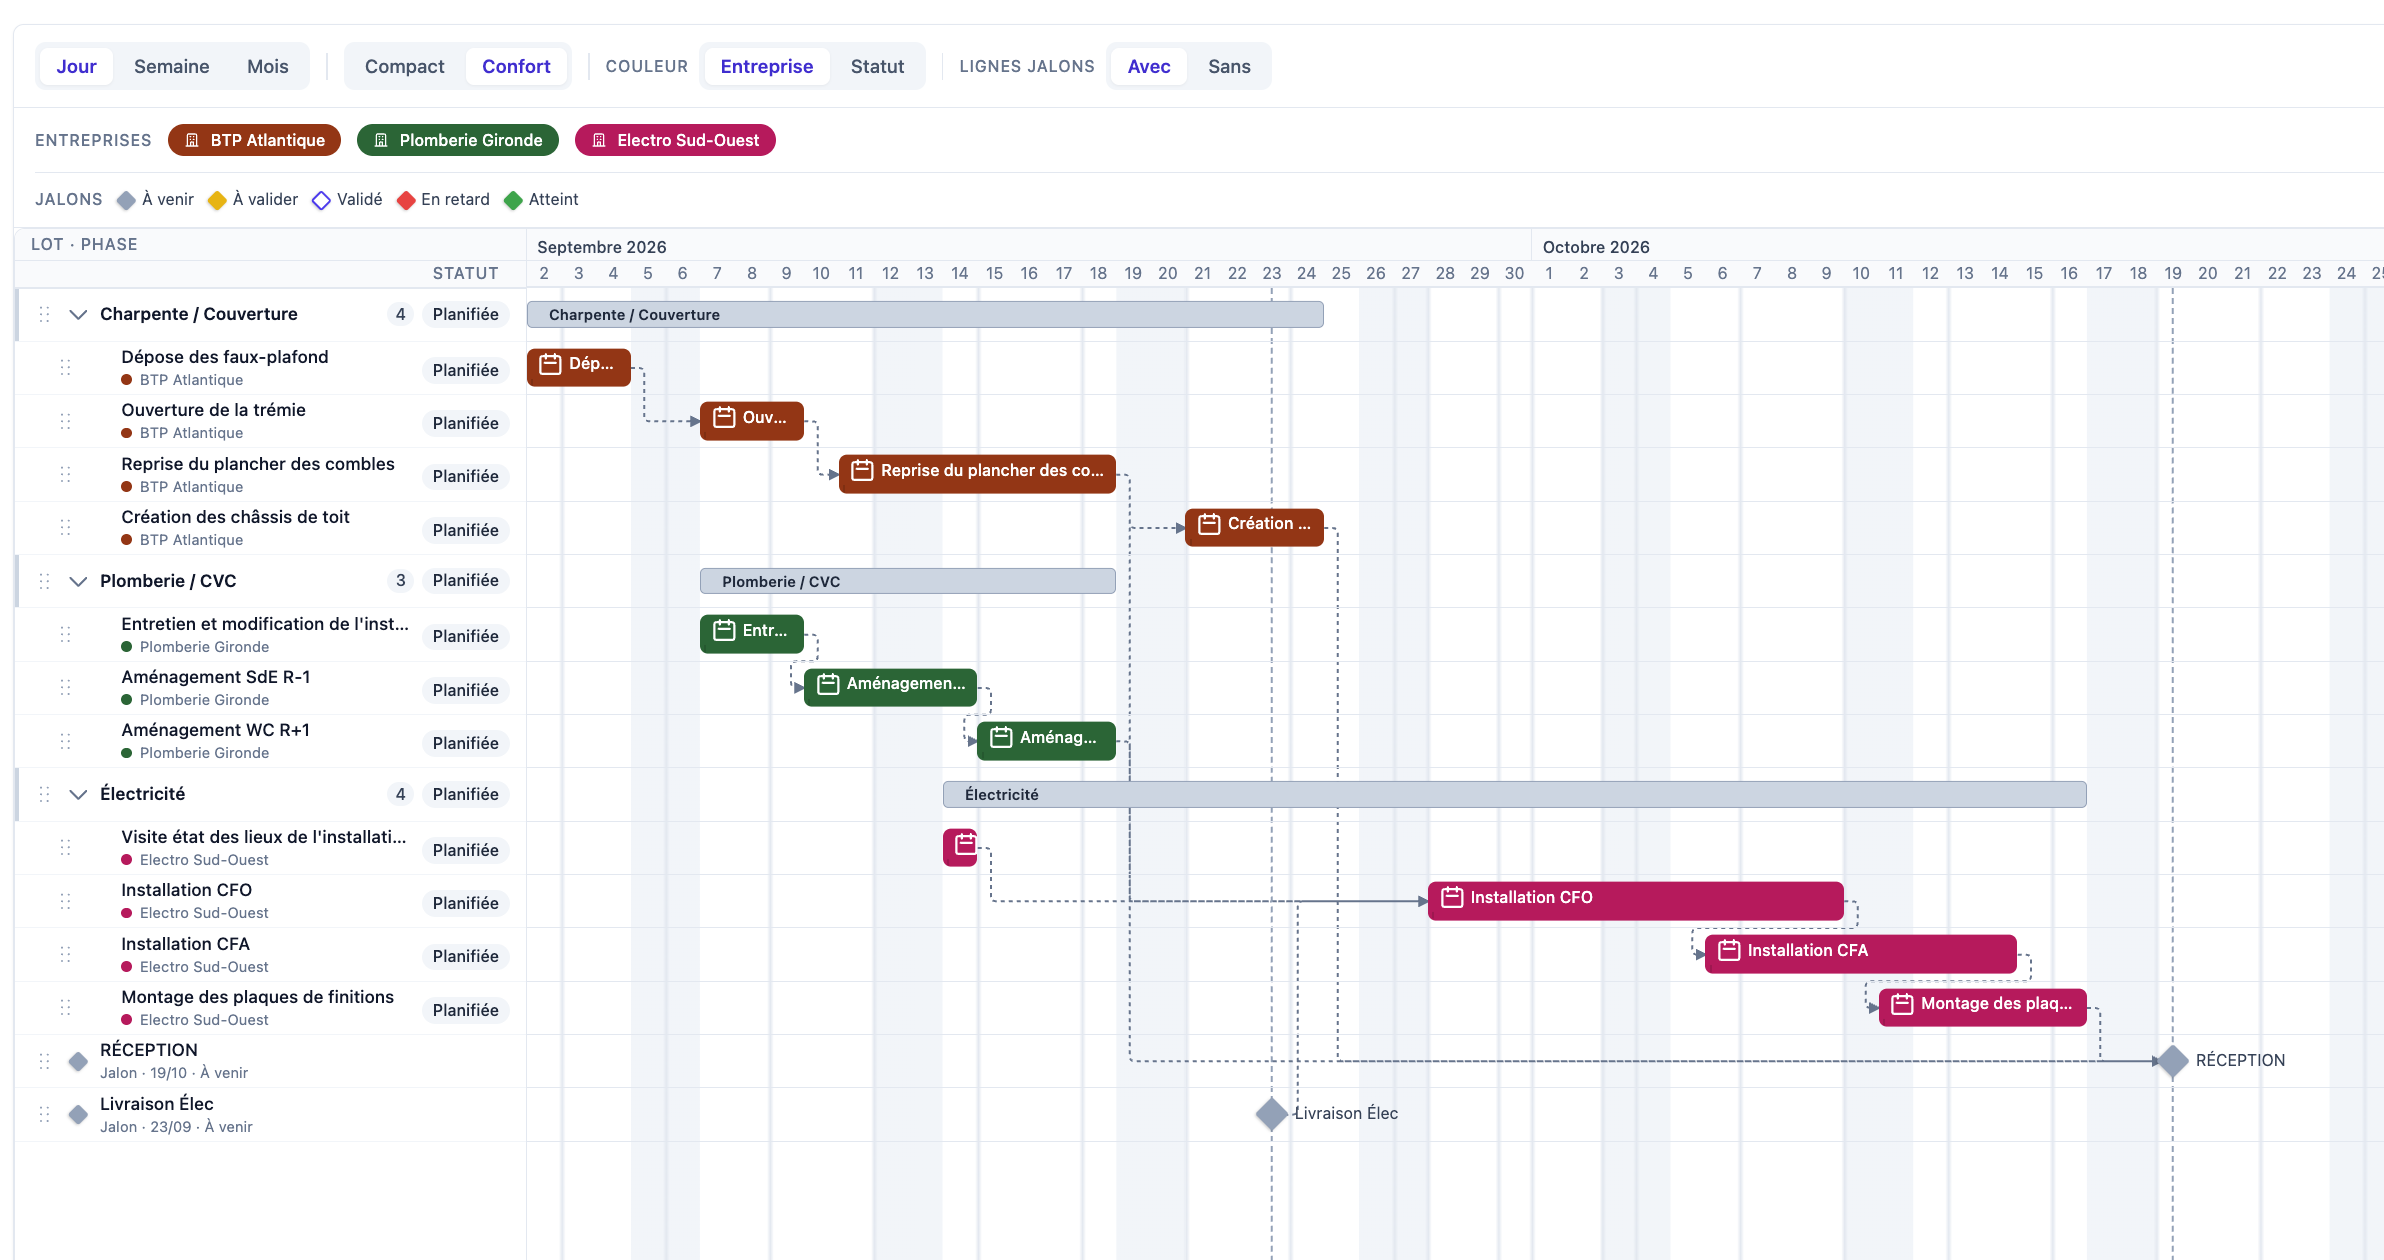Click the calendar icon on the Dép... task bar
2384x1260 pixels.
pos(550,364)
